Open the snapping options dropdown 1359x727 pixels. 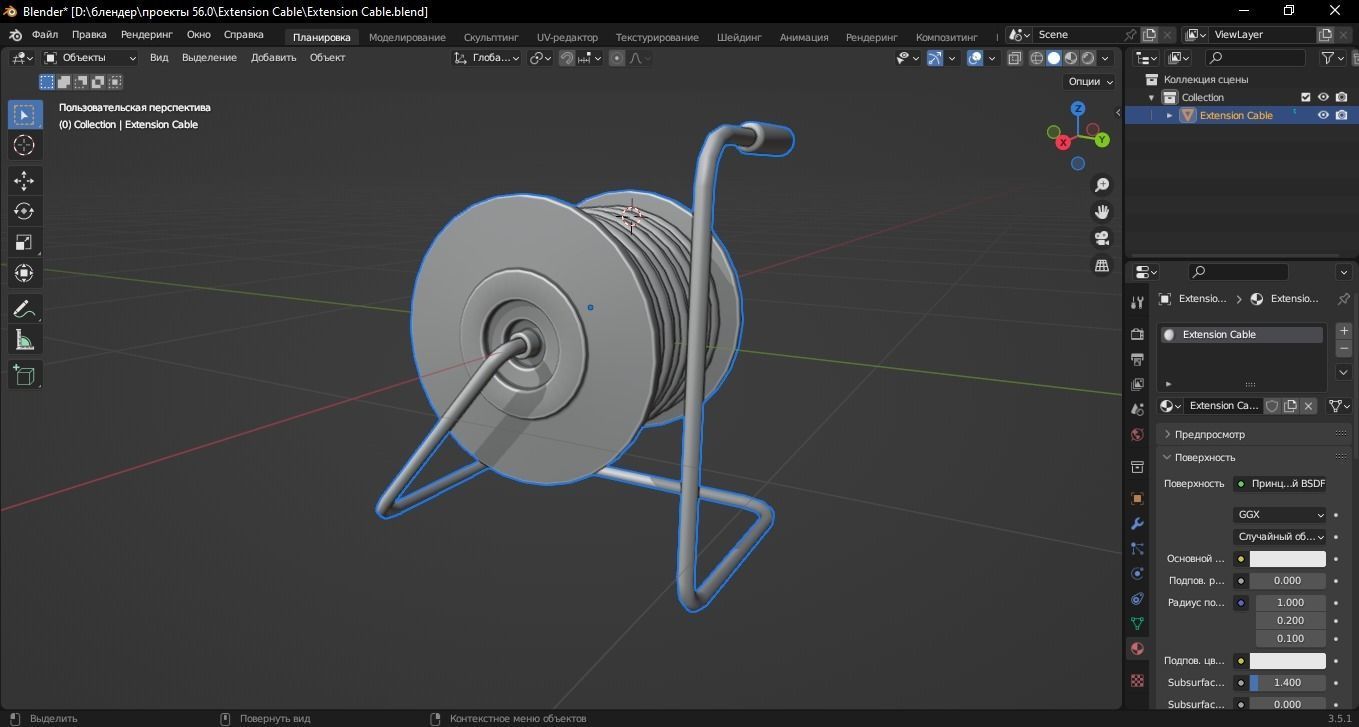pos(550,58)
